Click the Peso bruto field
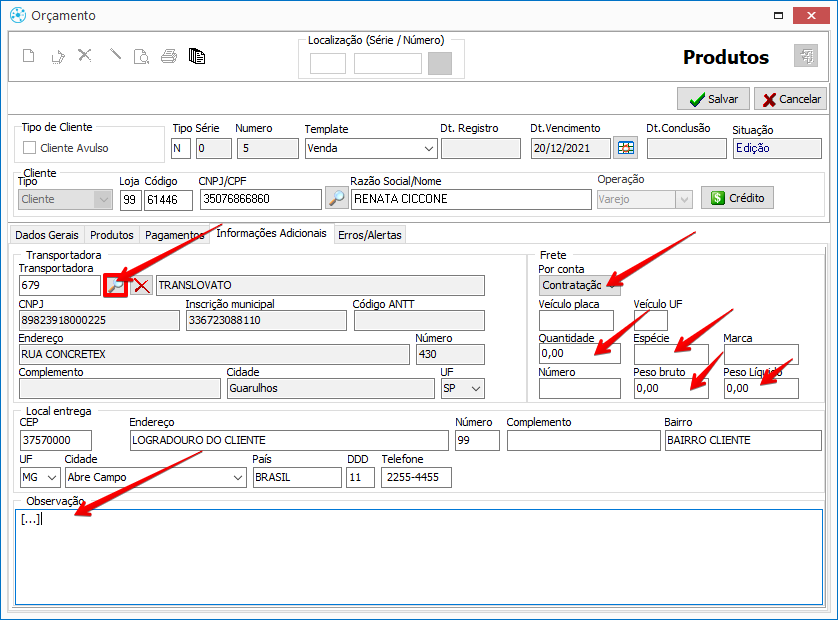 pyautogui.click(x=671, y=389)
